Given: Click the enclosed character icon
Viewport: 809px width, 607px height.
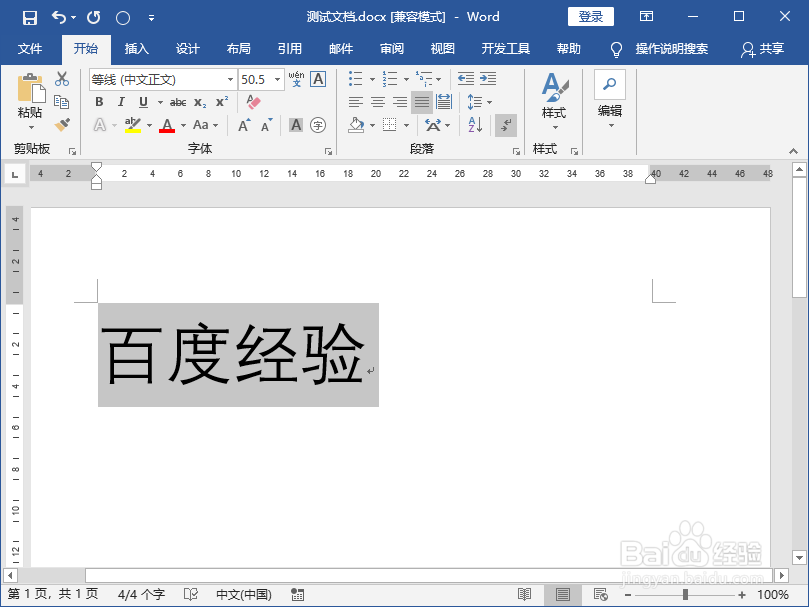Looking at the screenshot, I should [318, 125].
